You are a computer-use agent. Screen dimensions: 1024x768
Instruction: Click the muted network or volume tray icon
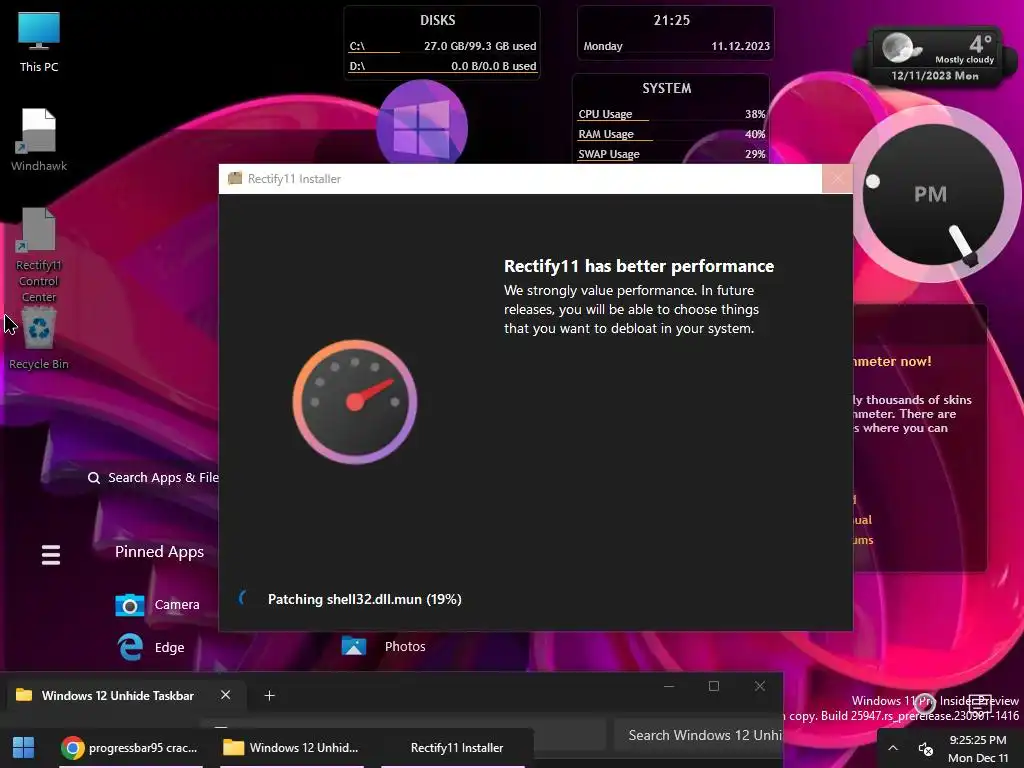[925, 748]
